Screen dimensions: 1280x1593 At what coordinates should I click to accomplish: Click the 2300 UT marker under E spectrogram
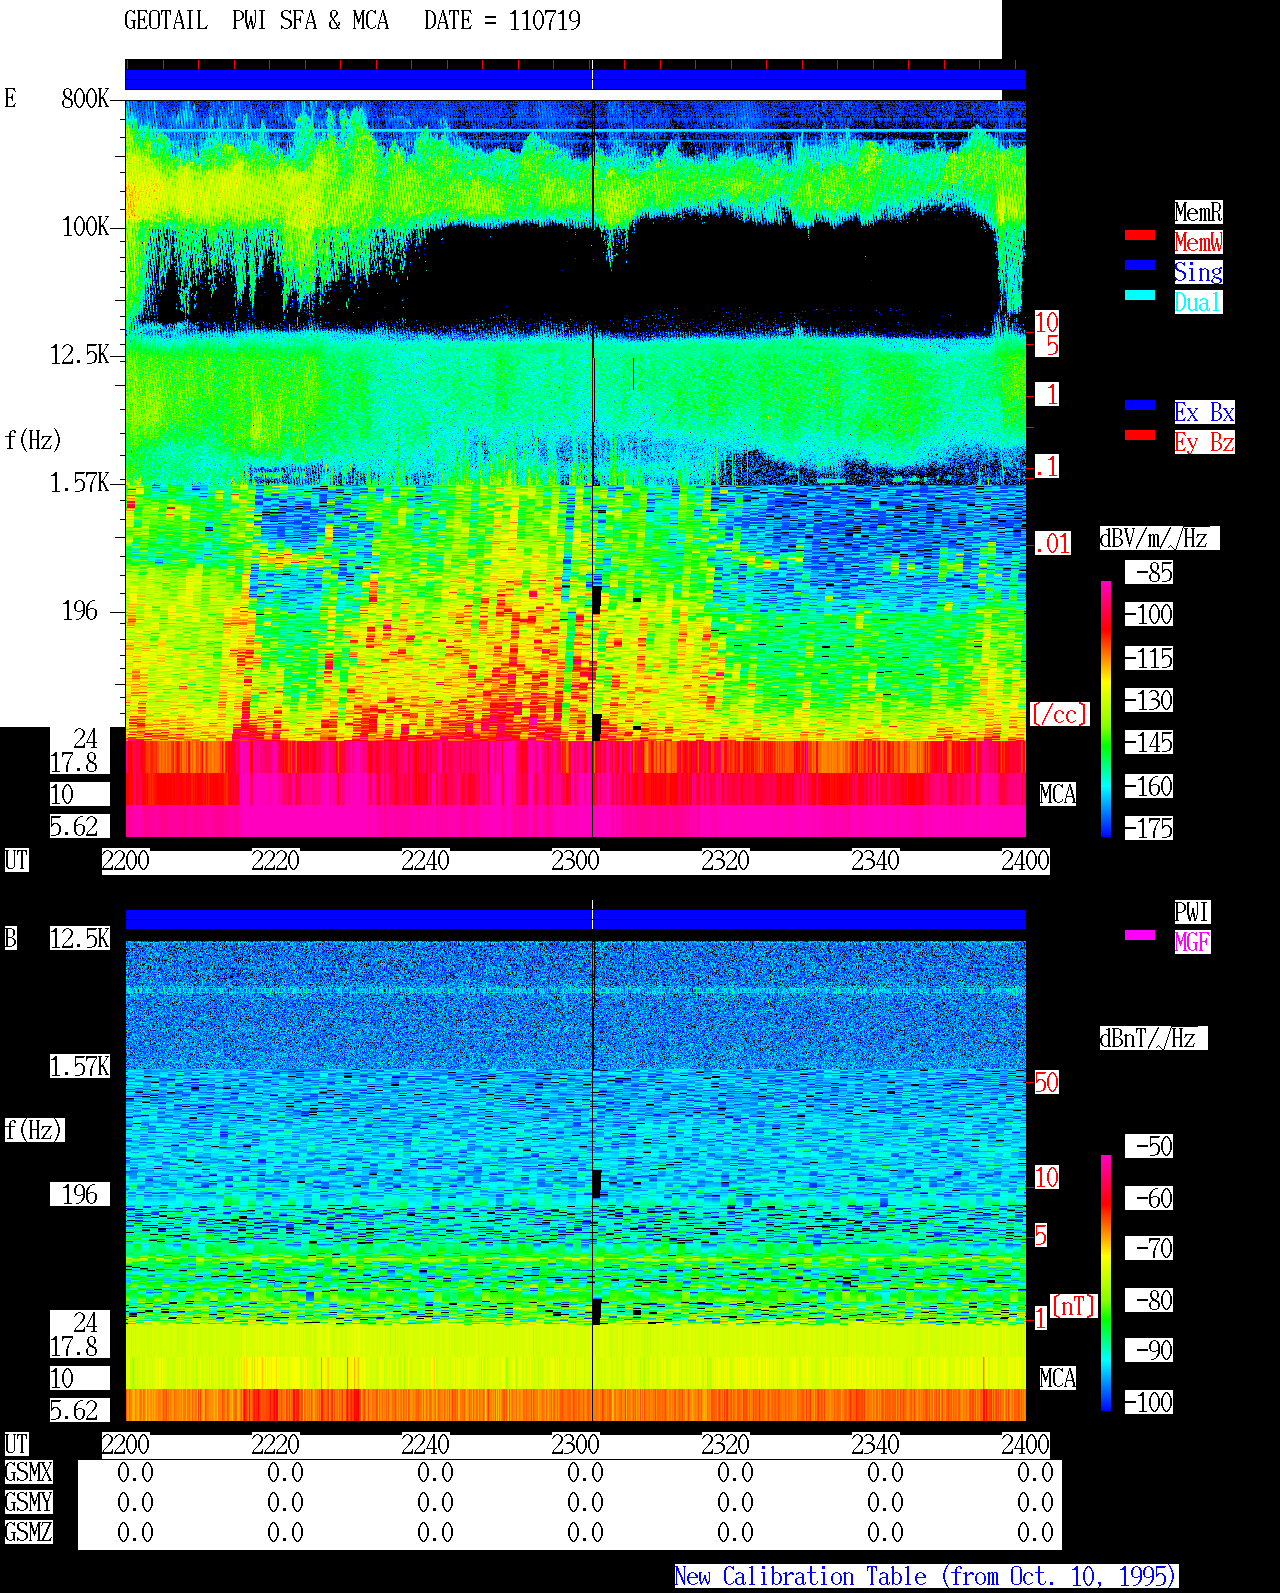pyautogui.click(x=575, y=861)
